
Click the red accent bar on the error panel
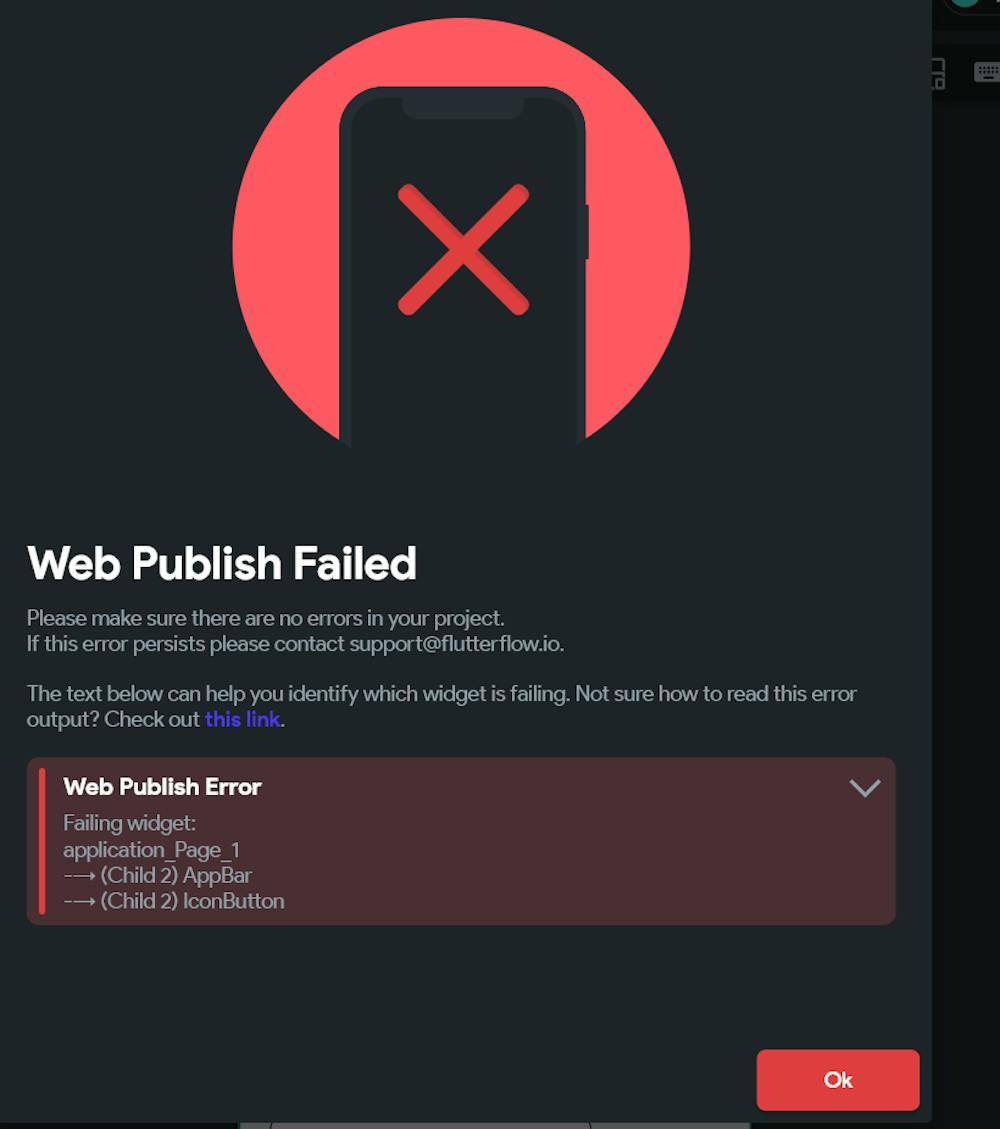(42, 841)
